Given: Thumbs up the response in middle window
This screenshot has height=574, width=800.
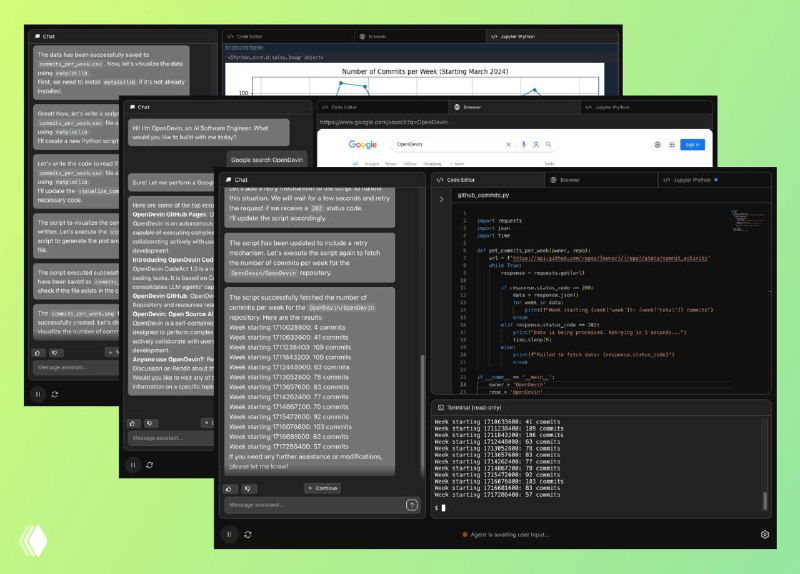Looking at the screenshot, I should point(133,423).
